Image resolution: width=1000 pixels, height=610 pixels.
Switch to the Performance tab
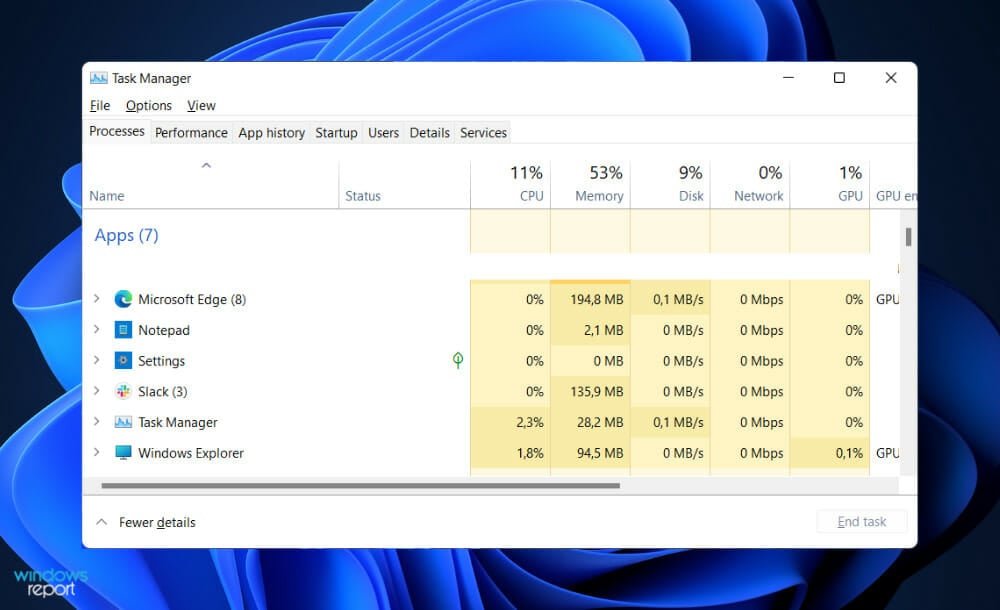(x=191, y=132)
